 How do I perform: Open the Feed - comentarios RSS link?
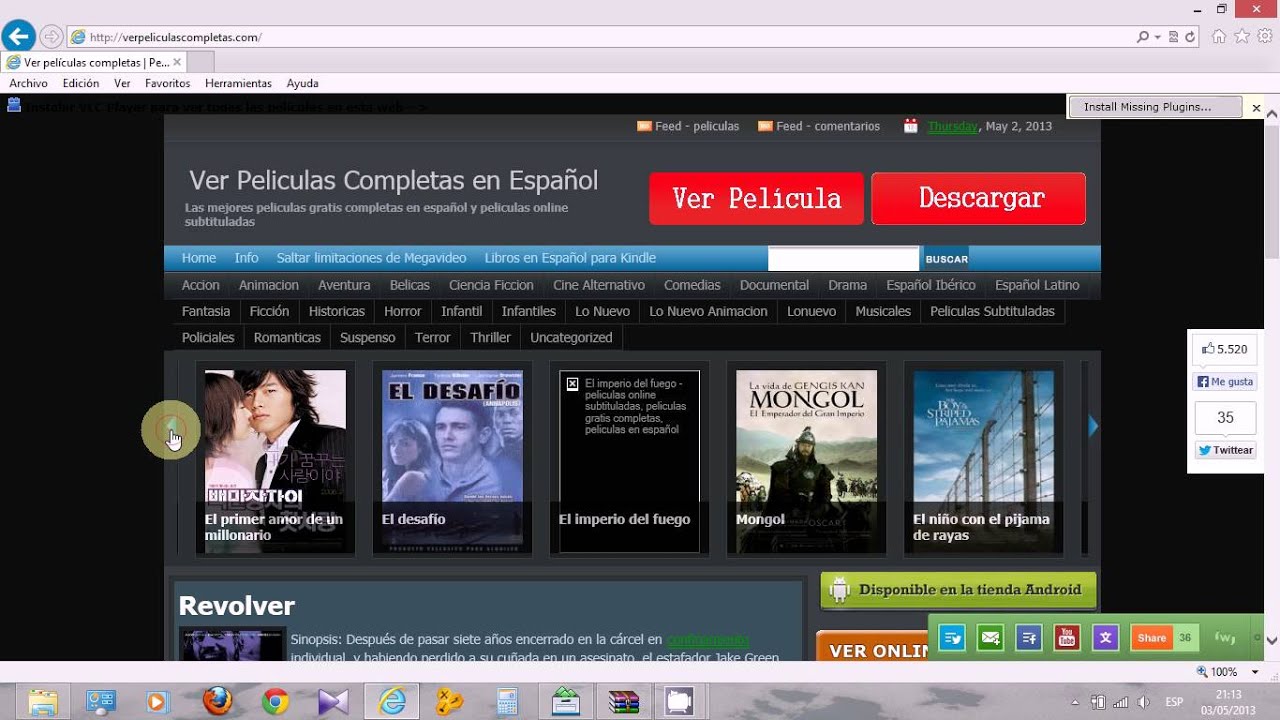pyautogui.click(x=819, y=126)
